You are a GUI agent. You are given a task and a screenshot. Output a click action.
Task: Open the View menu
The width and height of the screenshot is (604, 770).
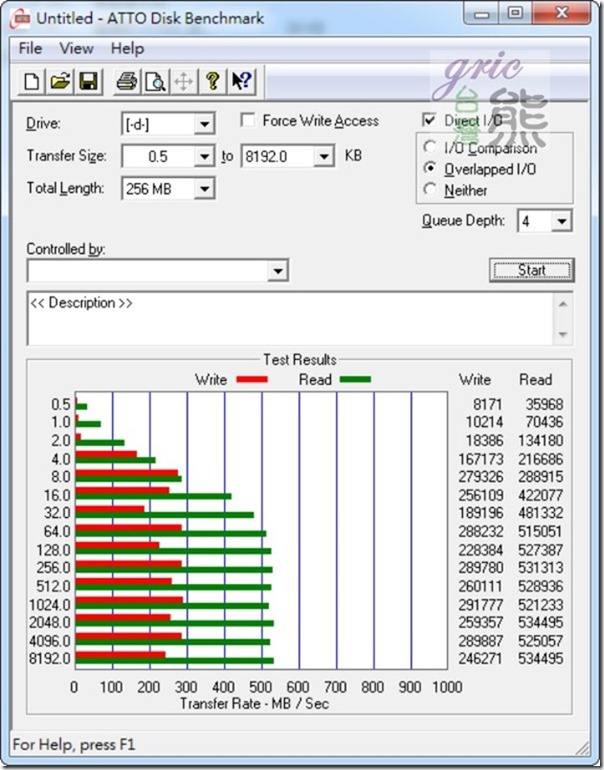pyautogui.click(x=76, y=49)
